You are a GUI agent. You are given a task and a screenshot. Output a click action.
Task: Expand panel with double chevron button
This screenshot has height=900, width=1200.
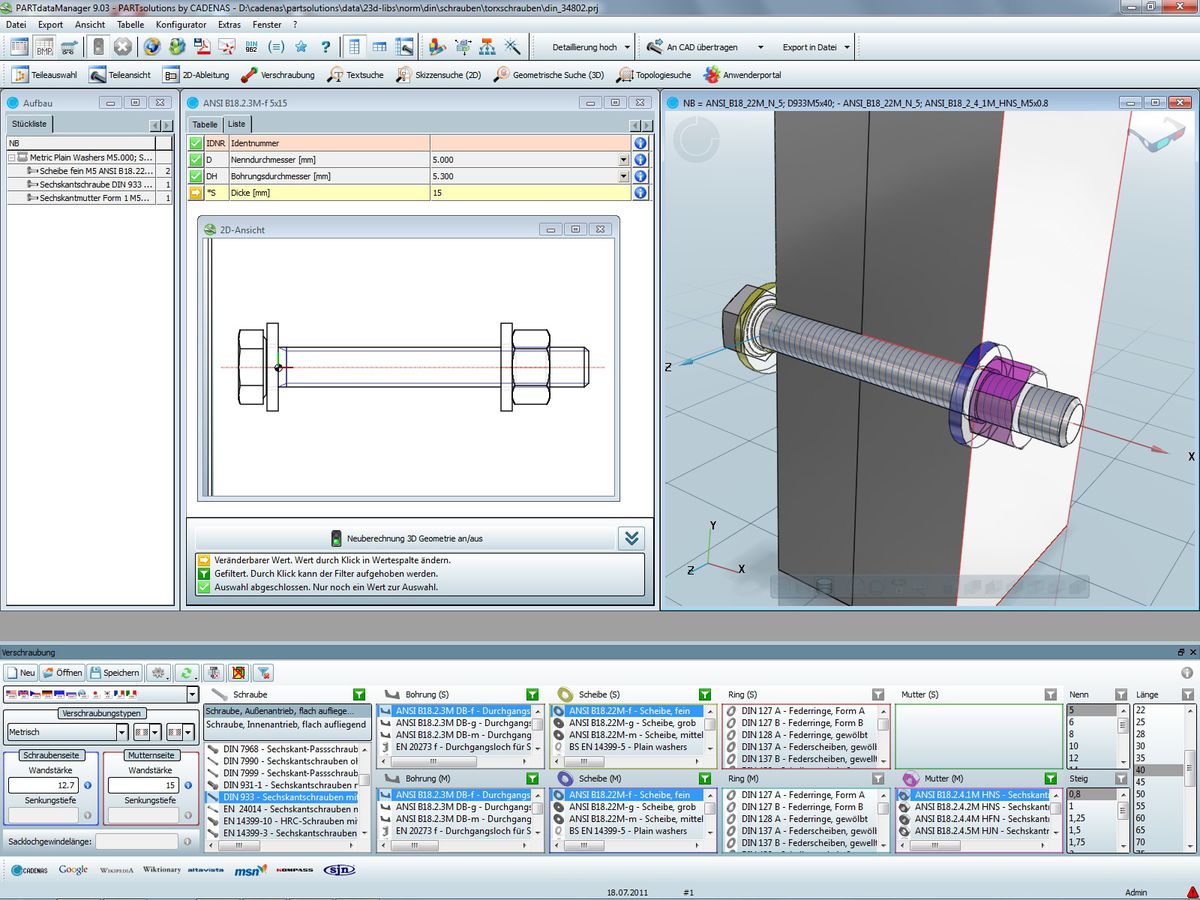click(631, 538)
